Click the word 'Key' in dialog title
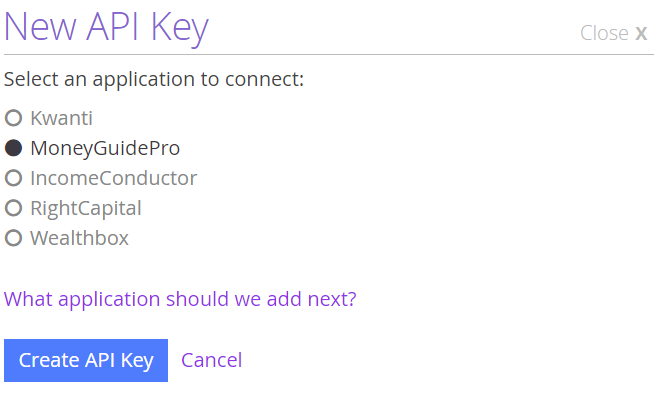The width and height of the screenshot is (667, 407). 180,29
